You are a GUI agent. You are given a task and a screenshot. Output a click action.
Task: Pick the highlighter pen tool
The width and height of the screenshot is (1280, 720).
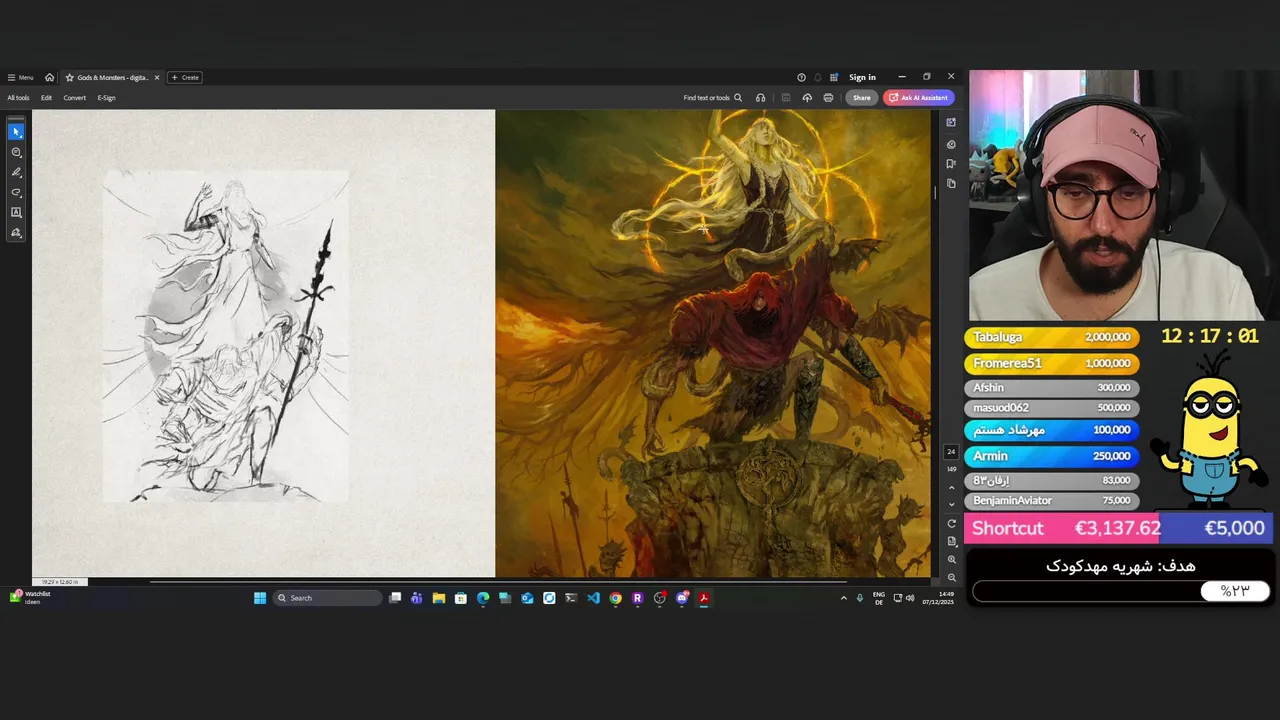[x=16, y=172]
